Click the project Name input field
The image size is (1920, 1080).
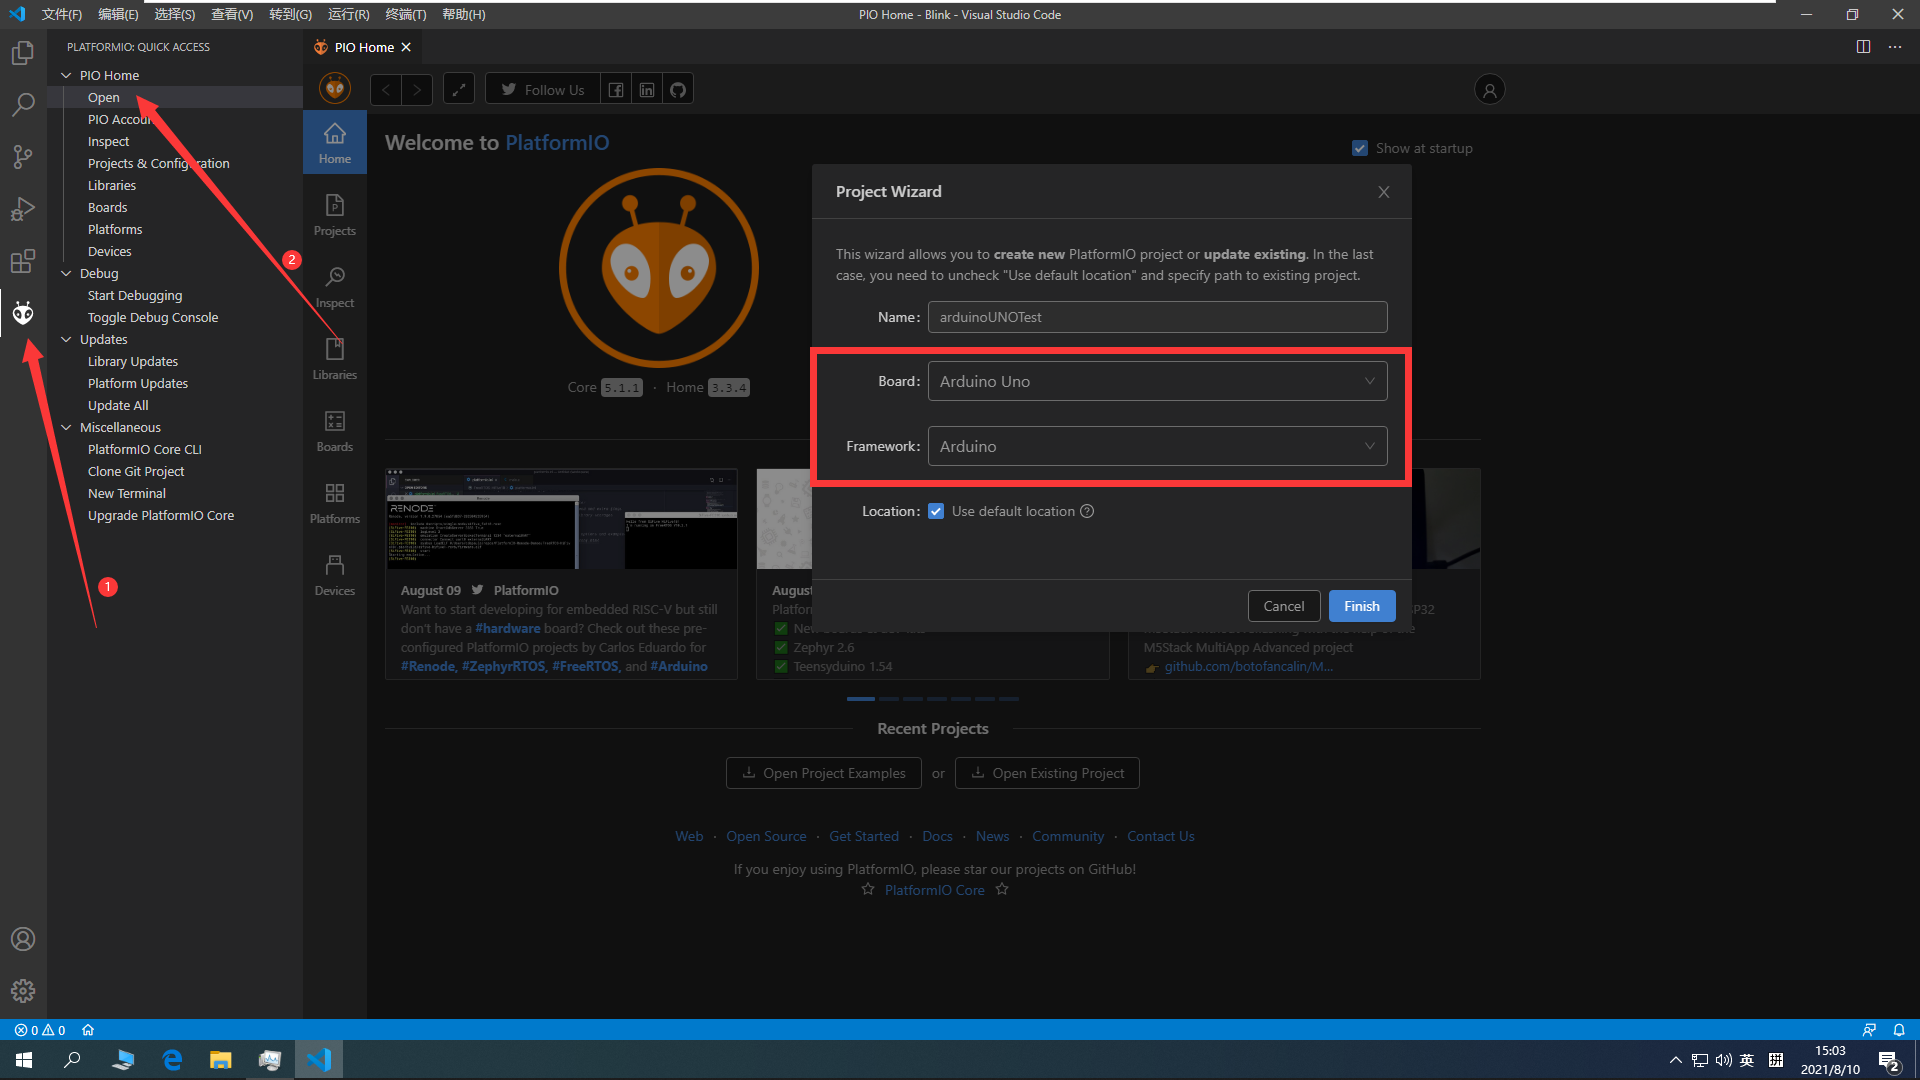click(1157, 317)
